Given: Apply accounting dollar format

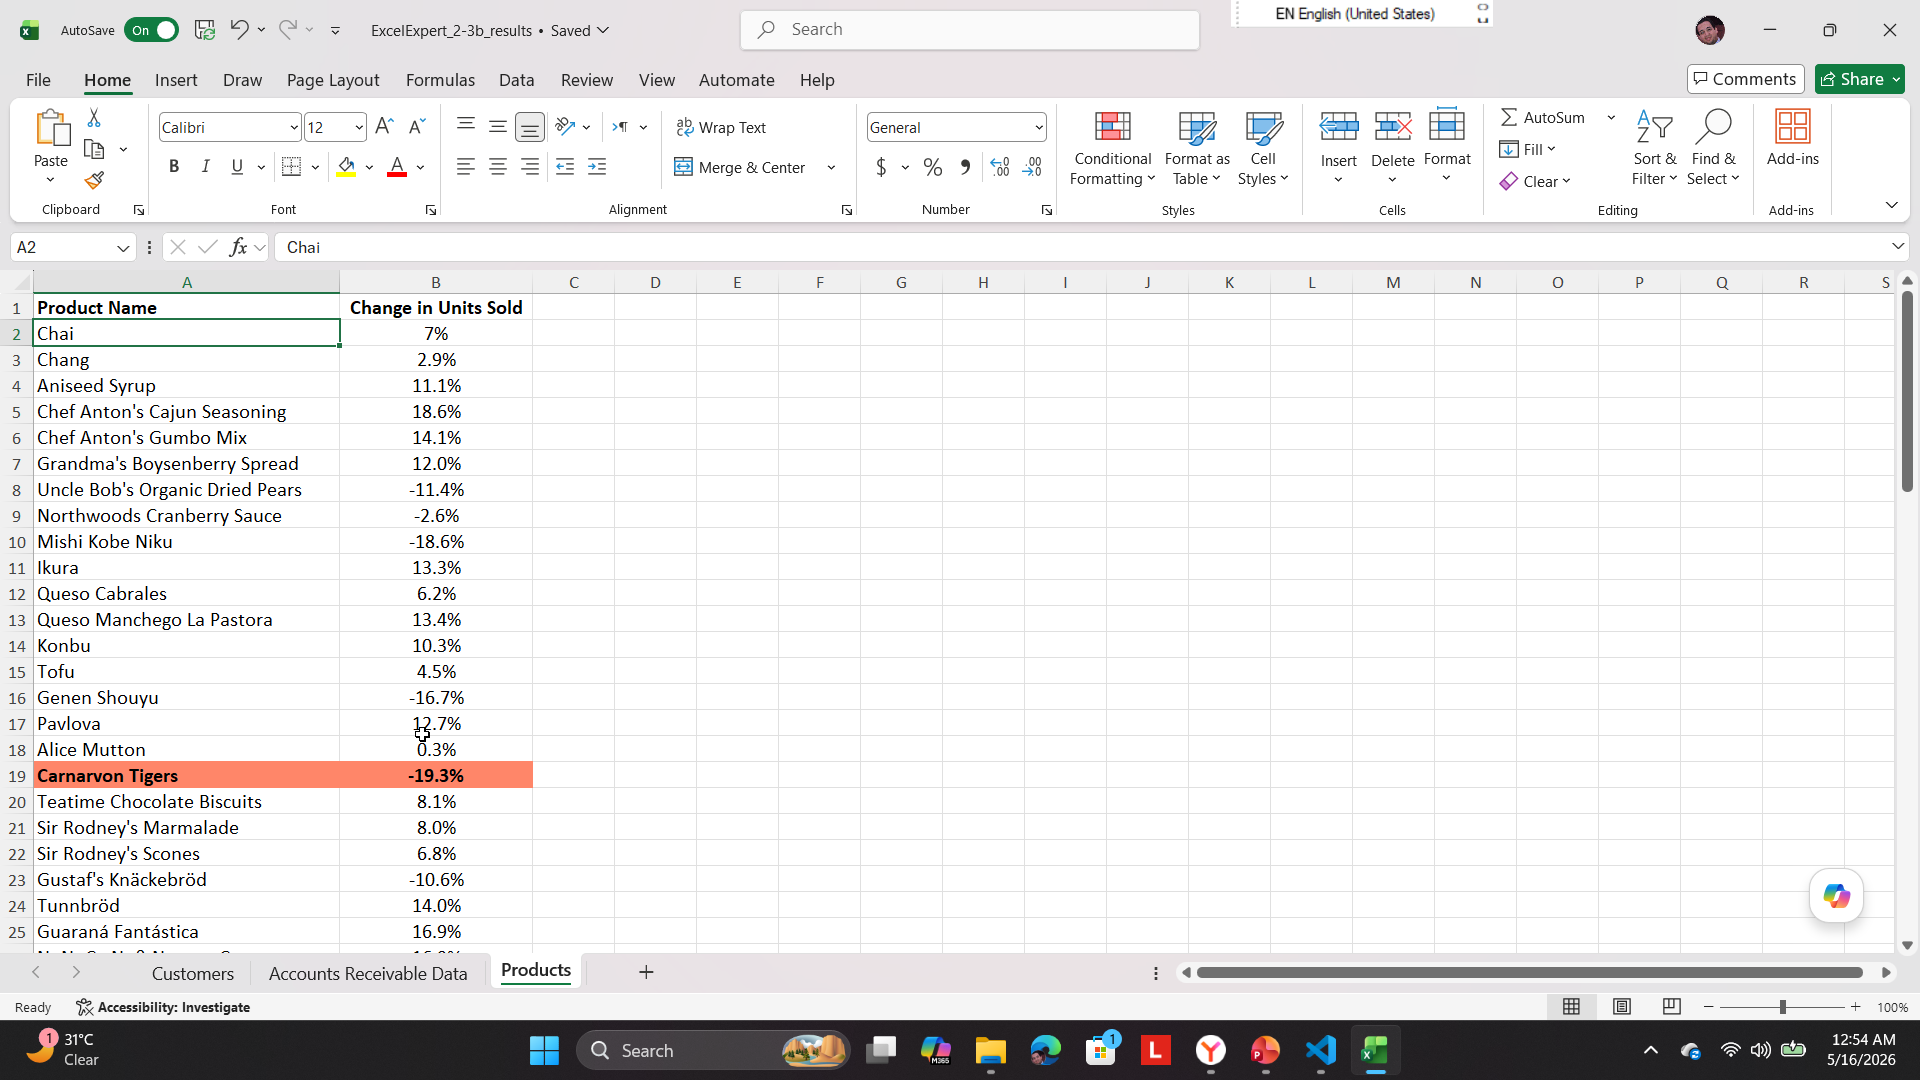Looking at the screenshot, I should [881, 167].
